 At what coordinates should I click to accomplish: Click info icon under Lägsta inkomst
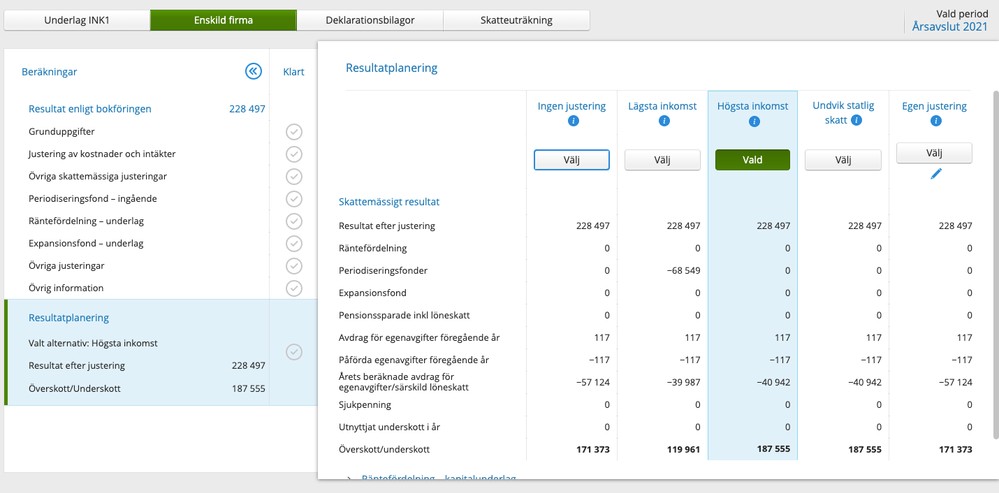click(x=662, y=122)
